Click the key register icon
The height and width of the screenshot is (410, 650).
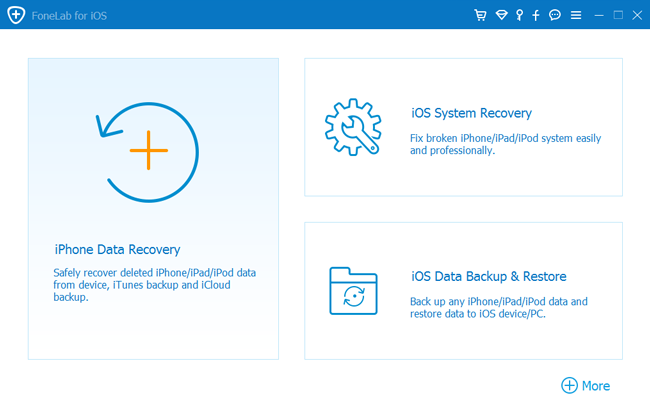(x=519, y=15)
